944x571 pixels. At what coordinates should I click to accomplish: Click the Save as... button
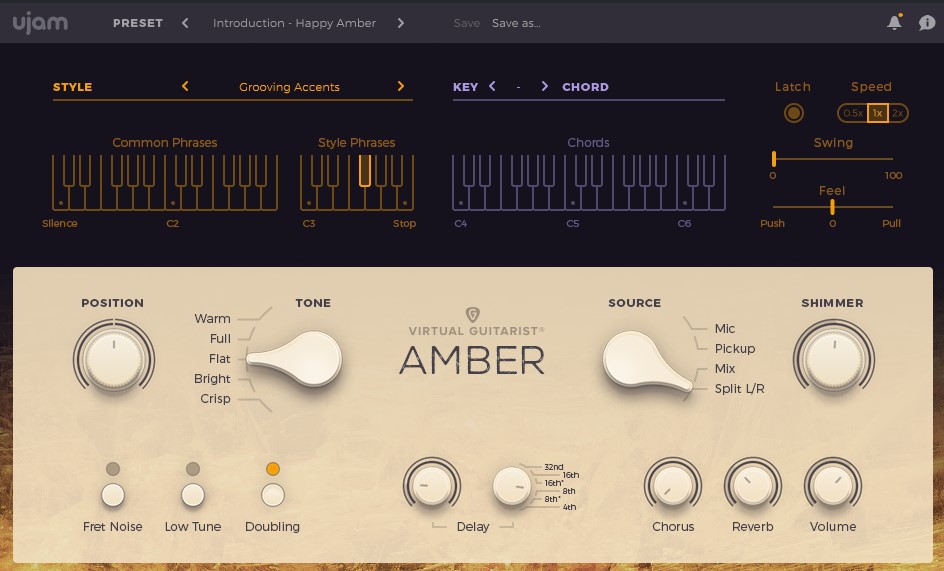click(516, 23)
